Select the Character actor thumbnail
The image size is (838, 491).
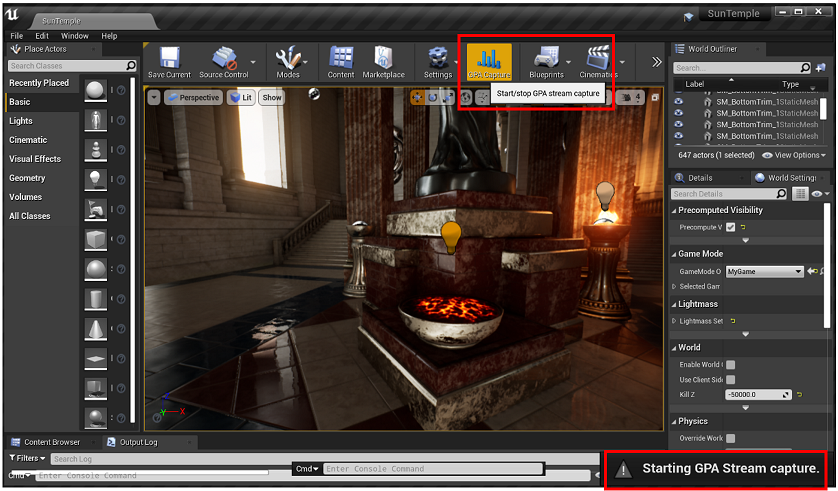96,120
